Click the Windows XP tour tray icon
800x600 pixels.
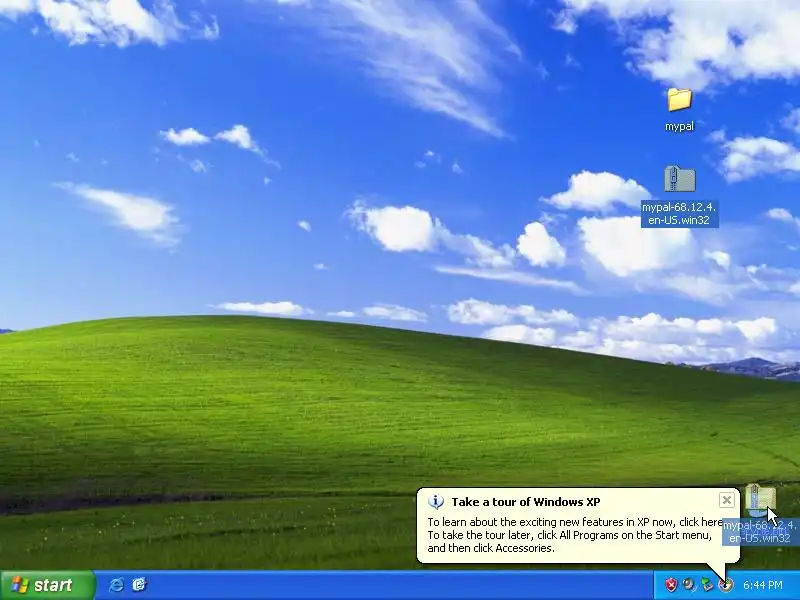(725, 585)
